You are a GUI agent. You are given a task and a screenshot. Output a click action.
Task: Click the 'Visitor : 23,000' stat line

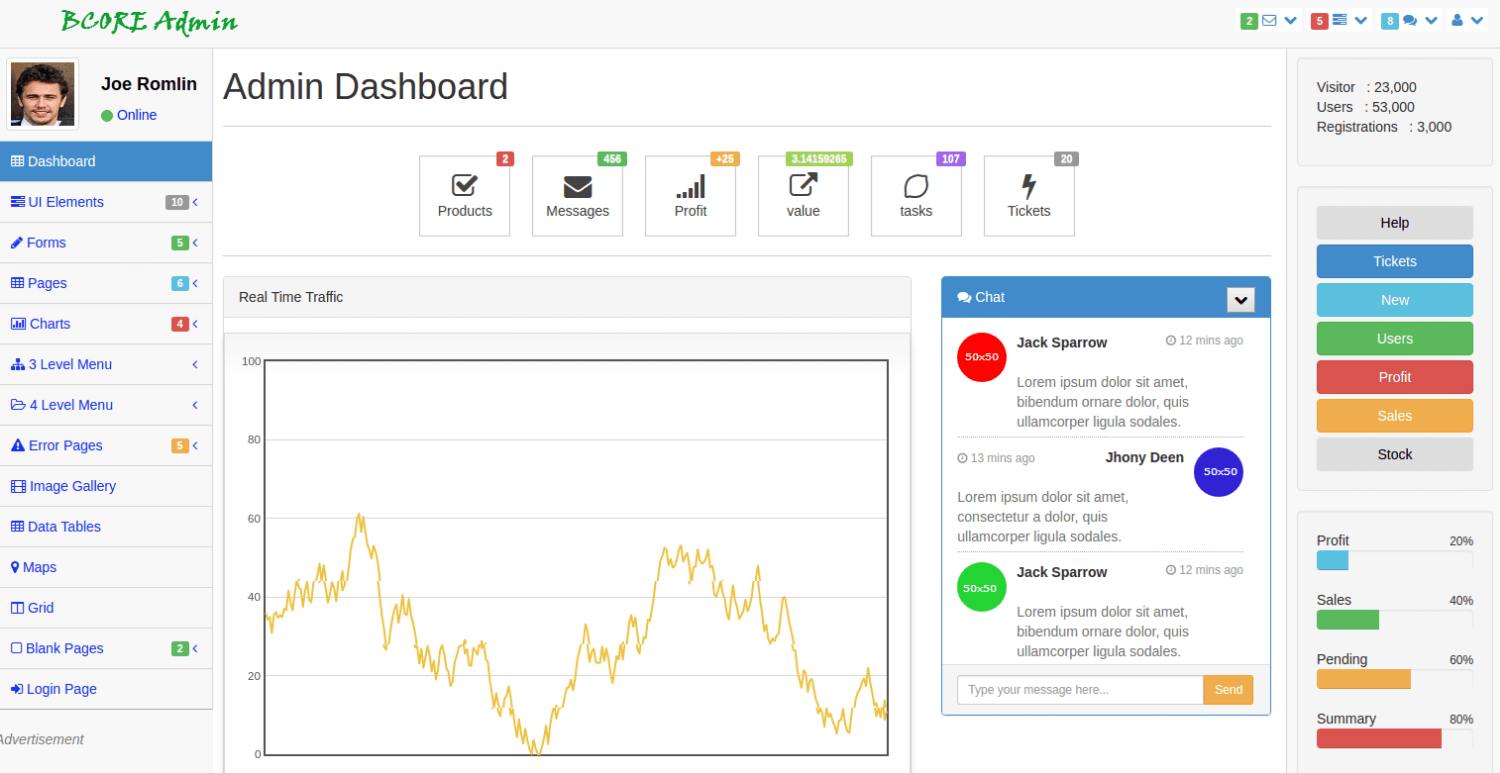1366,87
